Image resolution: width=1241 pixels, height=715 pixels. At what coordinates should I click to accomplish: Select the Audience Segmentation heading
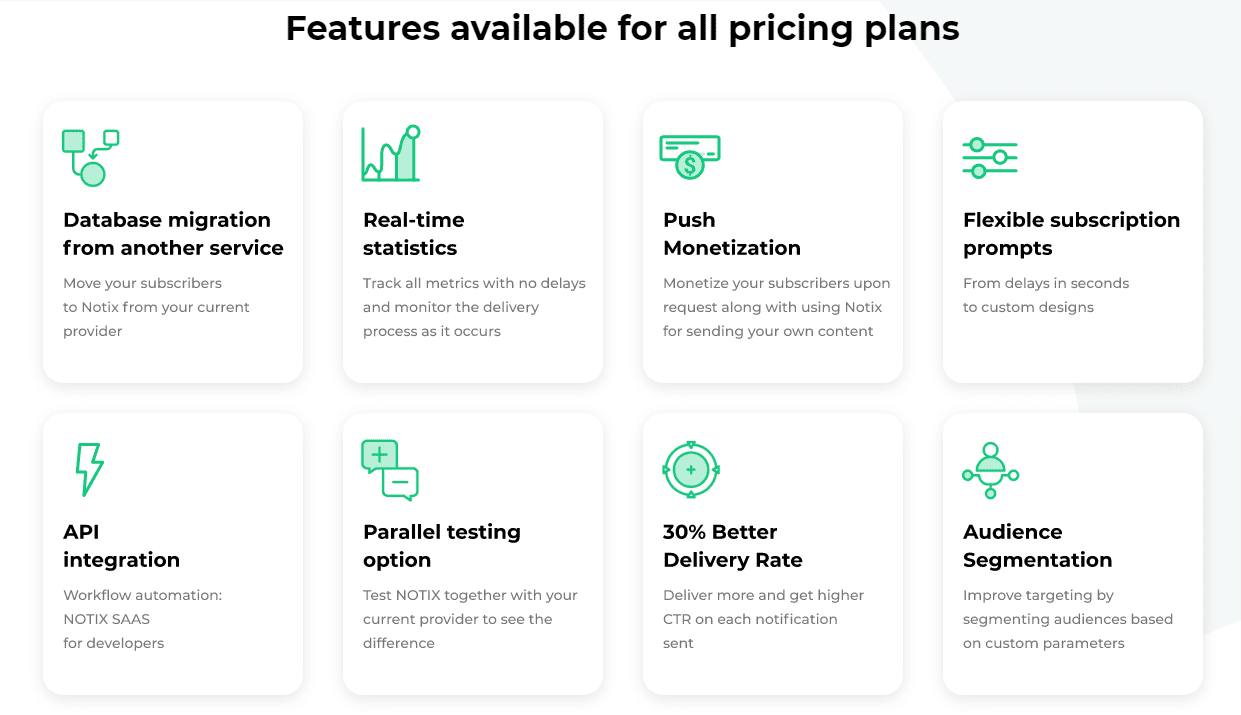[x=1037, y=546]
